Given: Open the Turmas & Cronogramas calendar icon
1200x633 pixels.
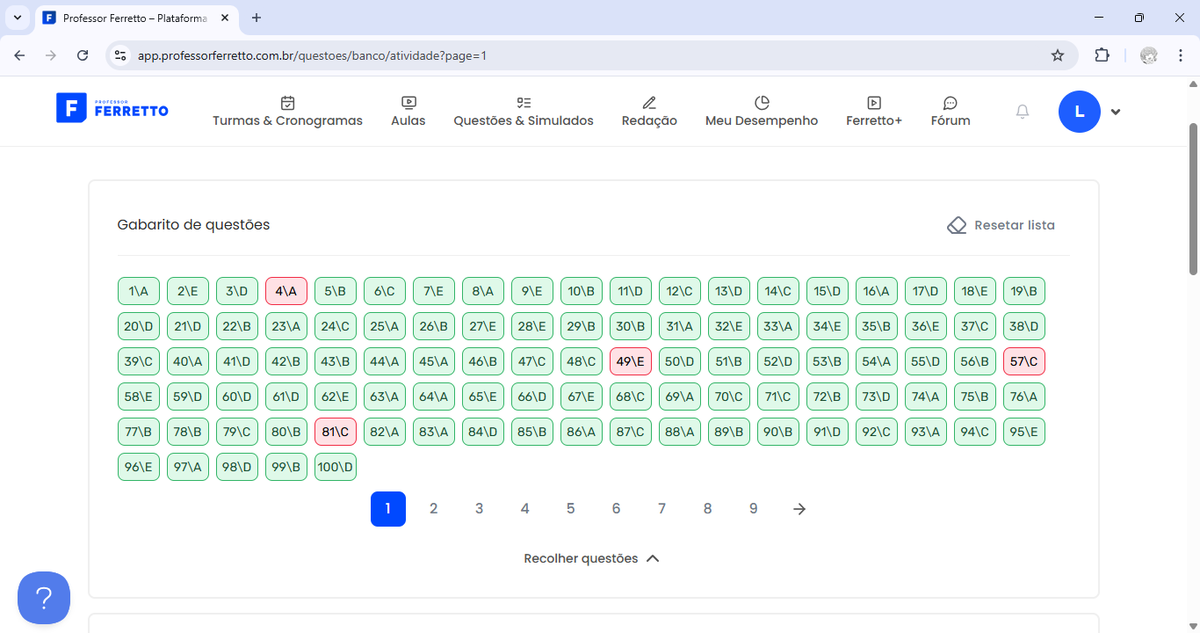Looking at the screenshot, I should tap(288, 102).
